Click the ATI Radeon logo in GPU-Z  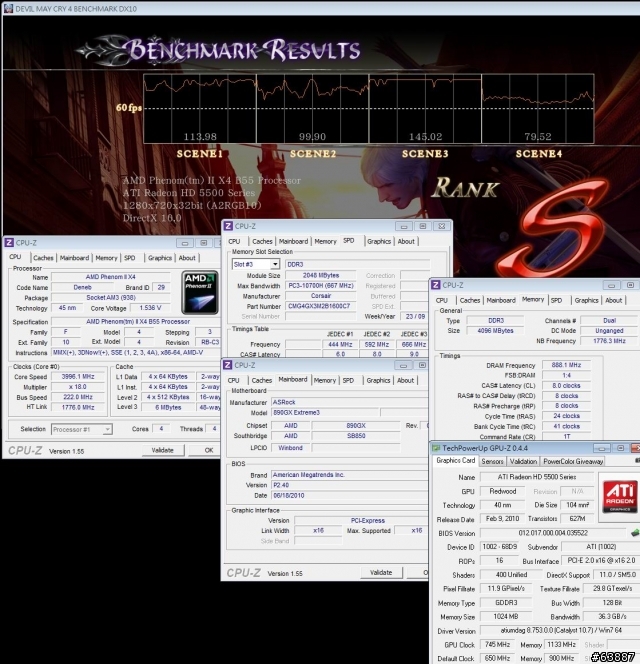point(620,497)
